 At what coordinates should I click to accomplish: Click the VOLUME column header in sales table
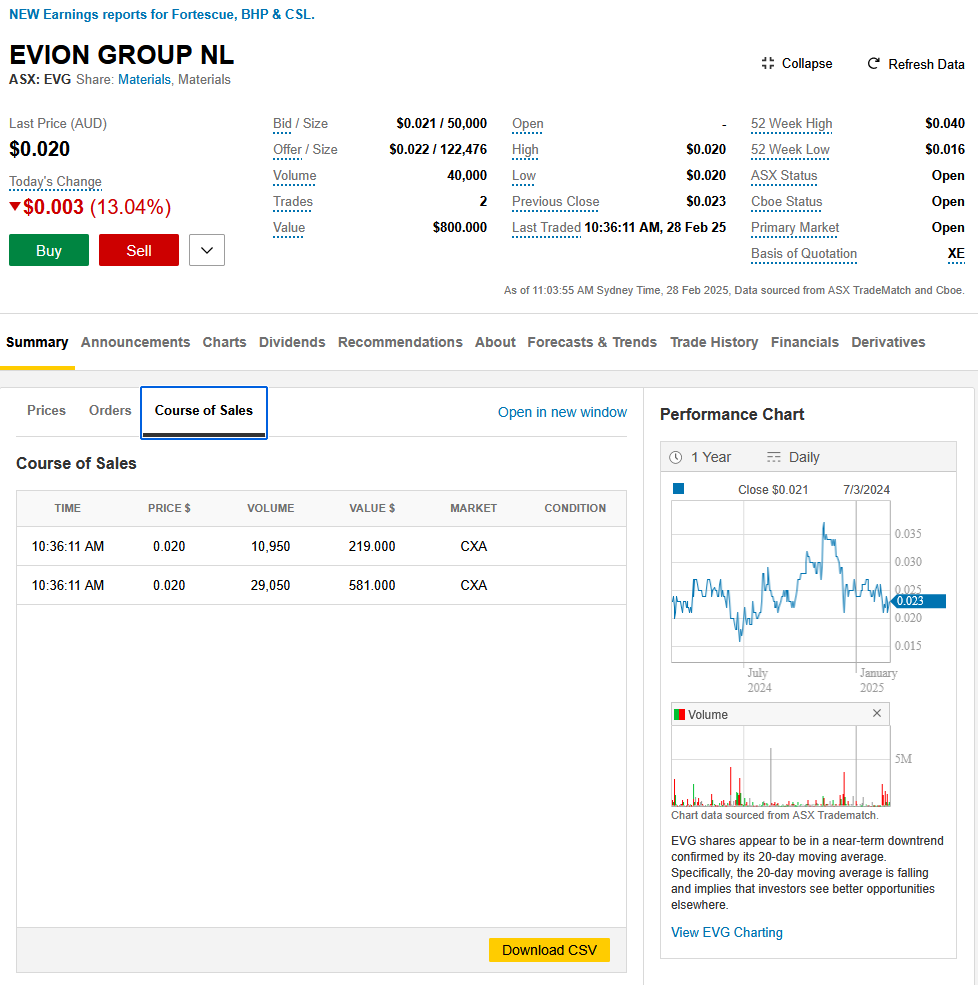click(x=271, y=508)
